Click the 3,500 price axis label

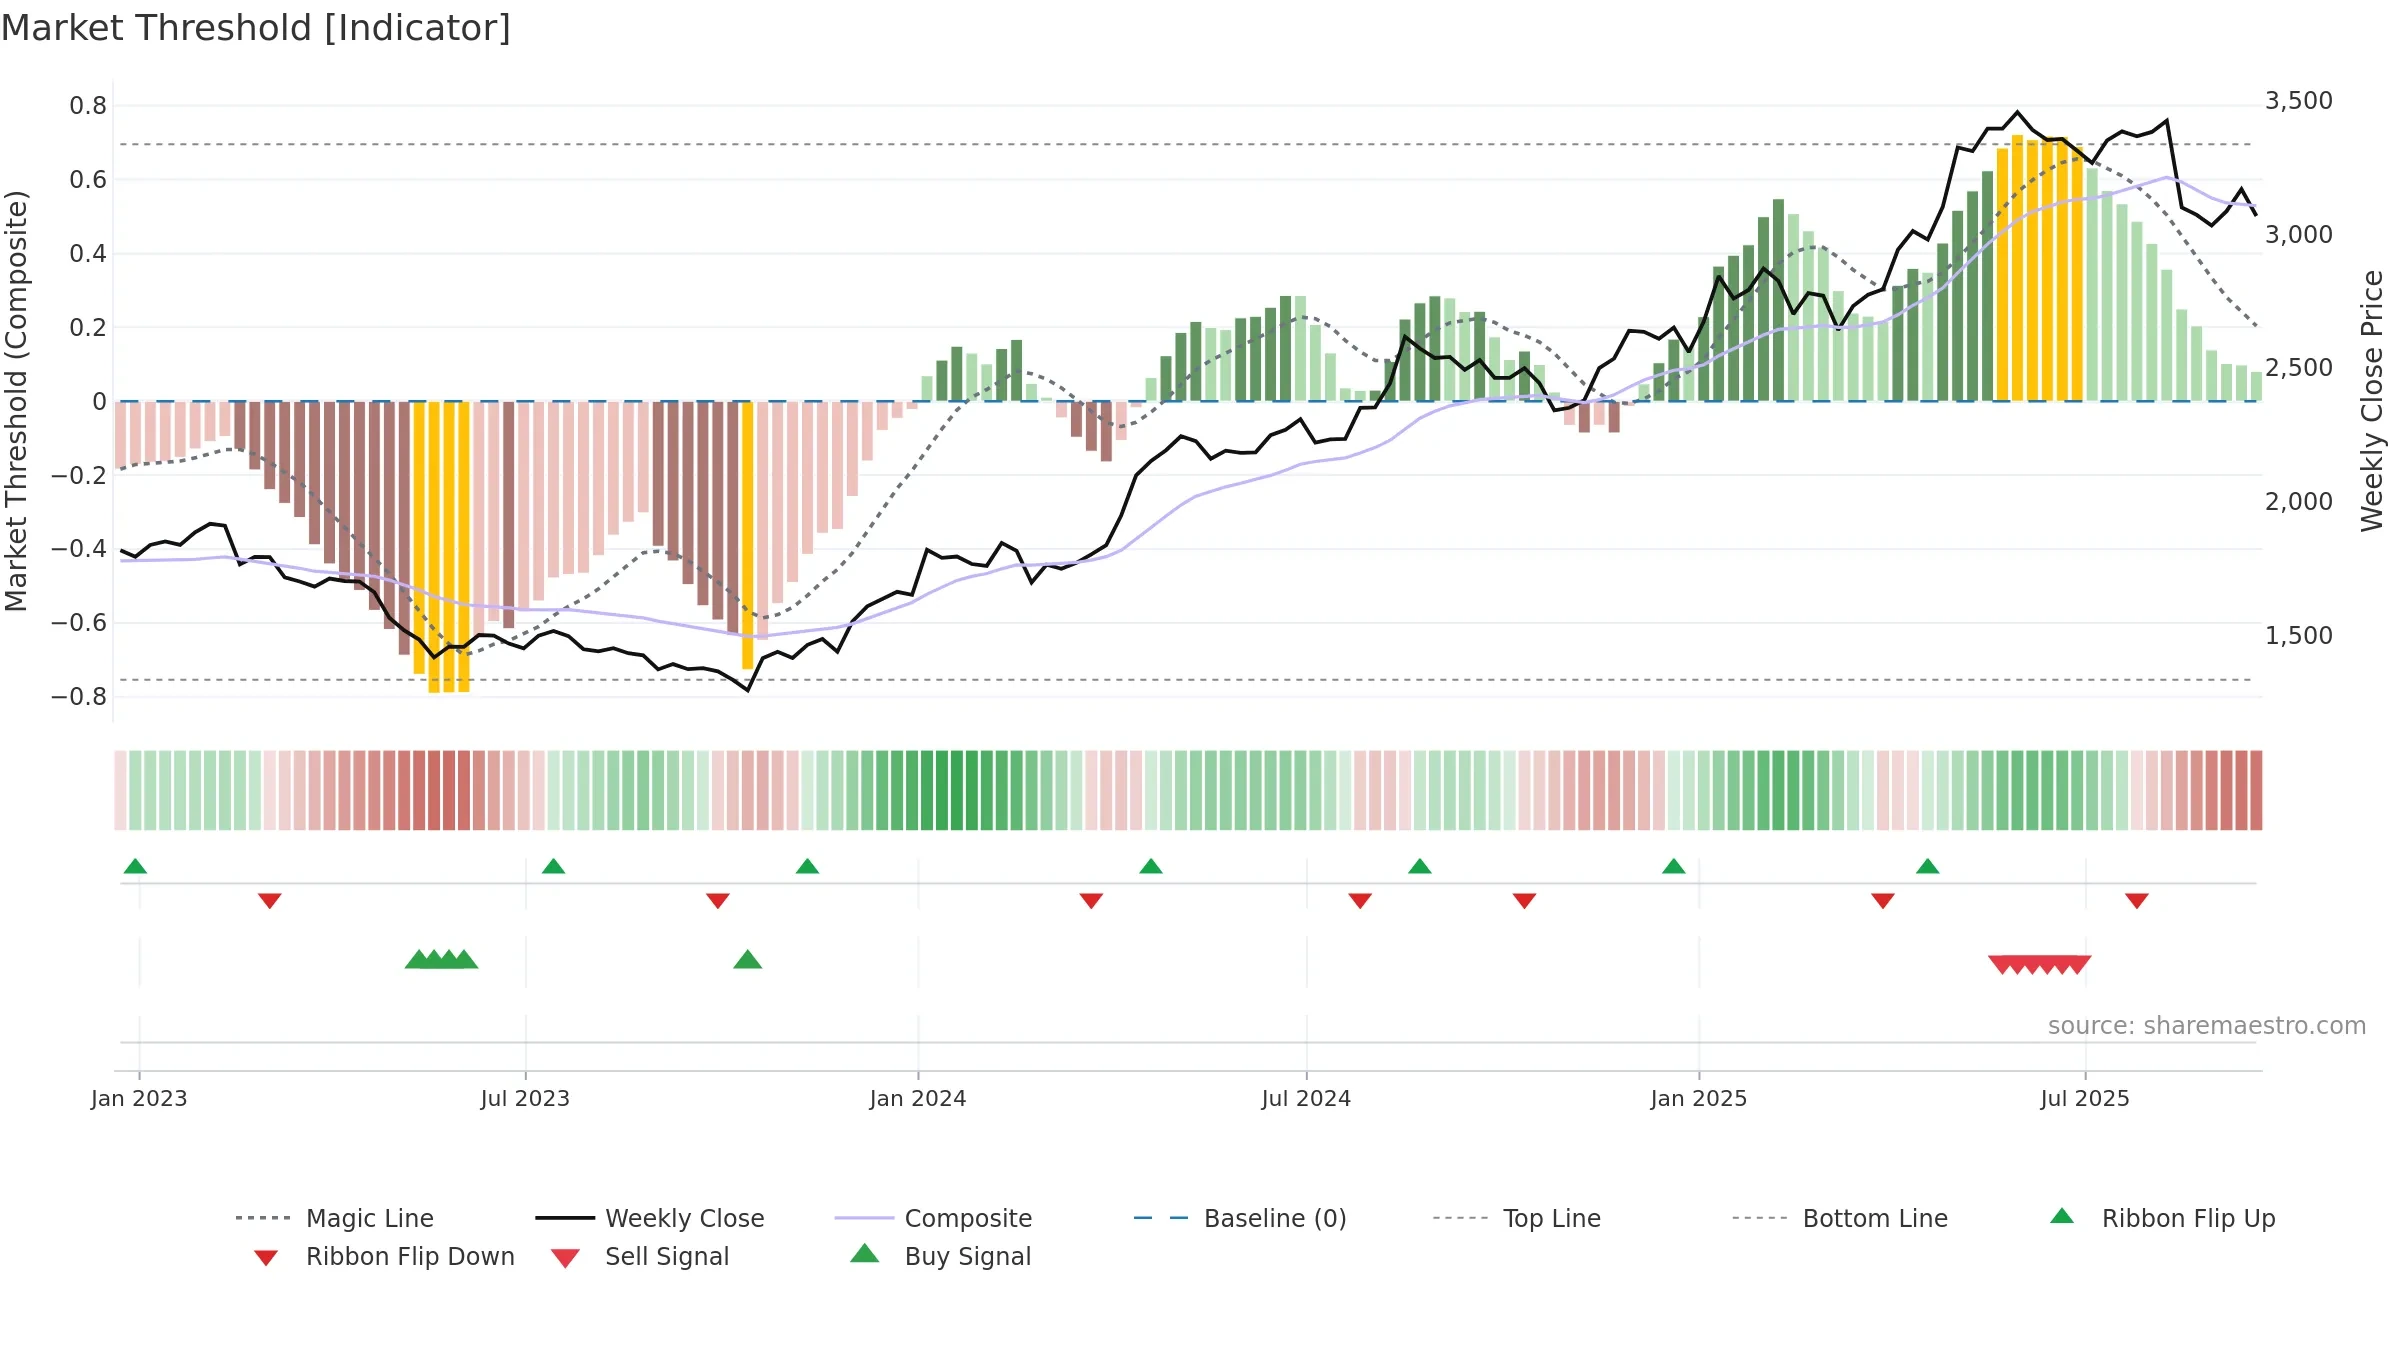click(x=2298, y=101)
